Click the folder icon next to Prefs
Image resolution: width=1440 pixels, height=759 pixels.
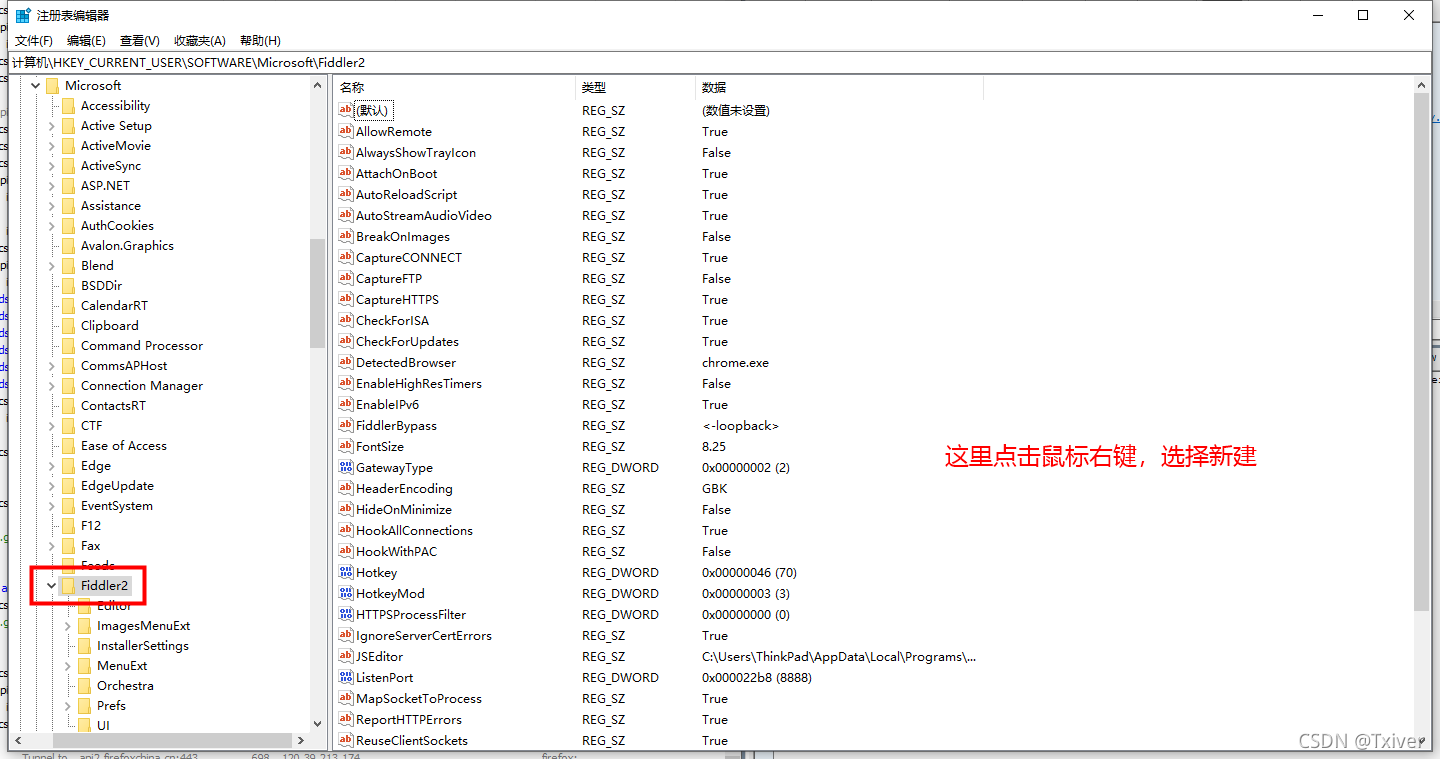pyautogui.click(x=84, y=705)
